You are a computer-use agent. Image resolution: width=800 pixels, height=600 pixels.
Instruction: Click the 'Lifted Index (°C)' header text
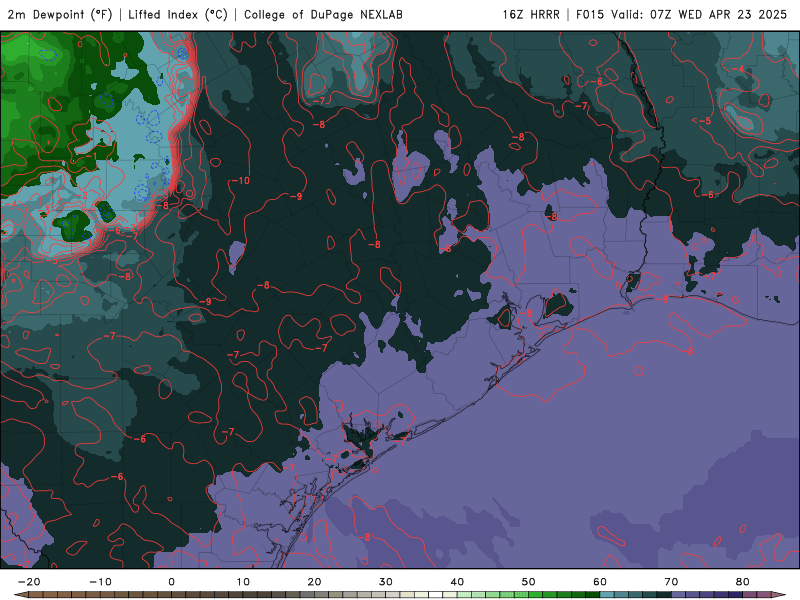pyautogui.click(x=178, y=15)
